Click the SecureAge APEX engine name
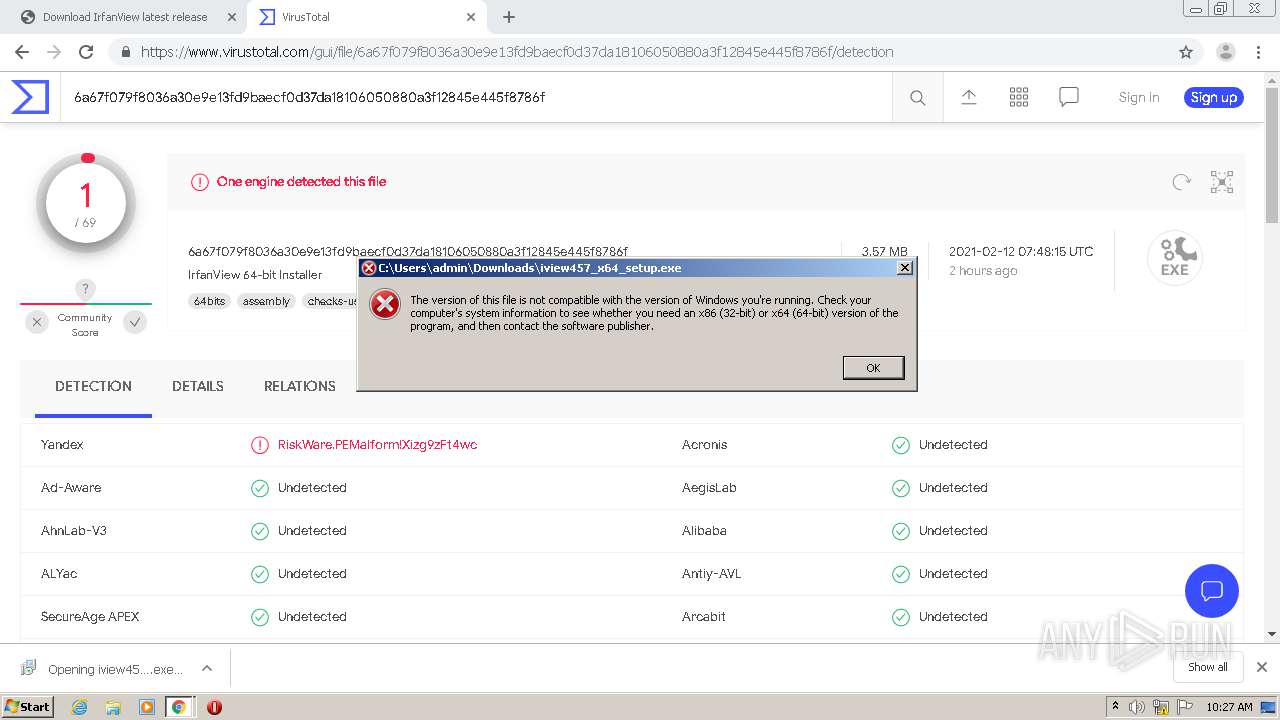The height and width of the screenshot is (720, 1280). click(x=90, y=617)
